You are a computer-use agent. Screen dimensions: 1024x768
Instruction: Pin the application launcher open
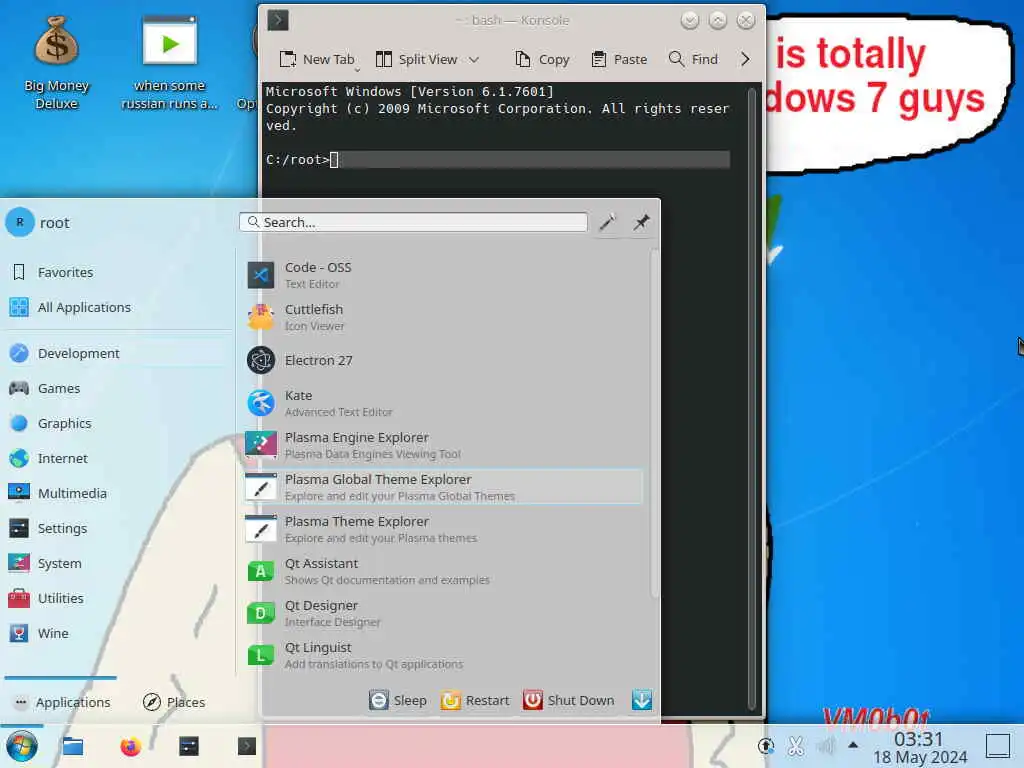[x=641, y=223]
